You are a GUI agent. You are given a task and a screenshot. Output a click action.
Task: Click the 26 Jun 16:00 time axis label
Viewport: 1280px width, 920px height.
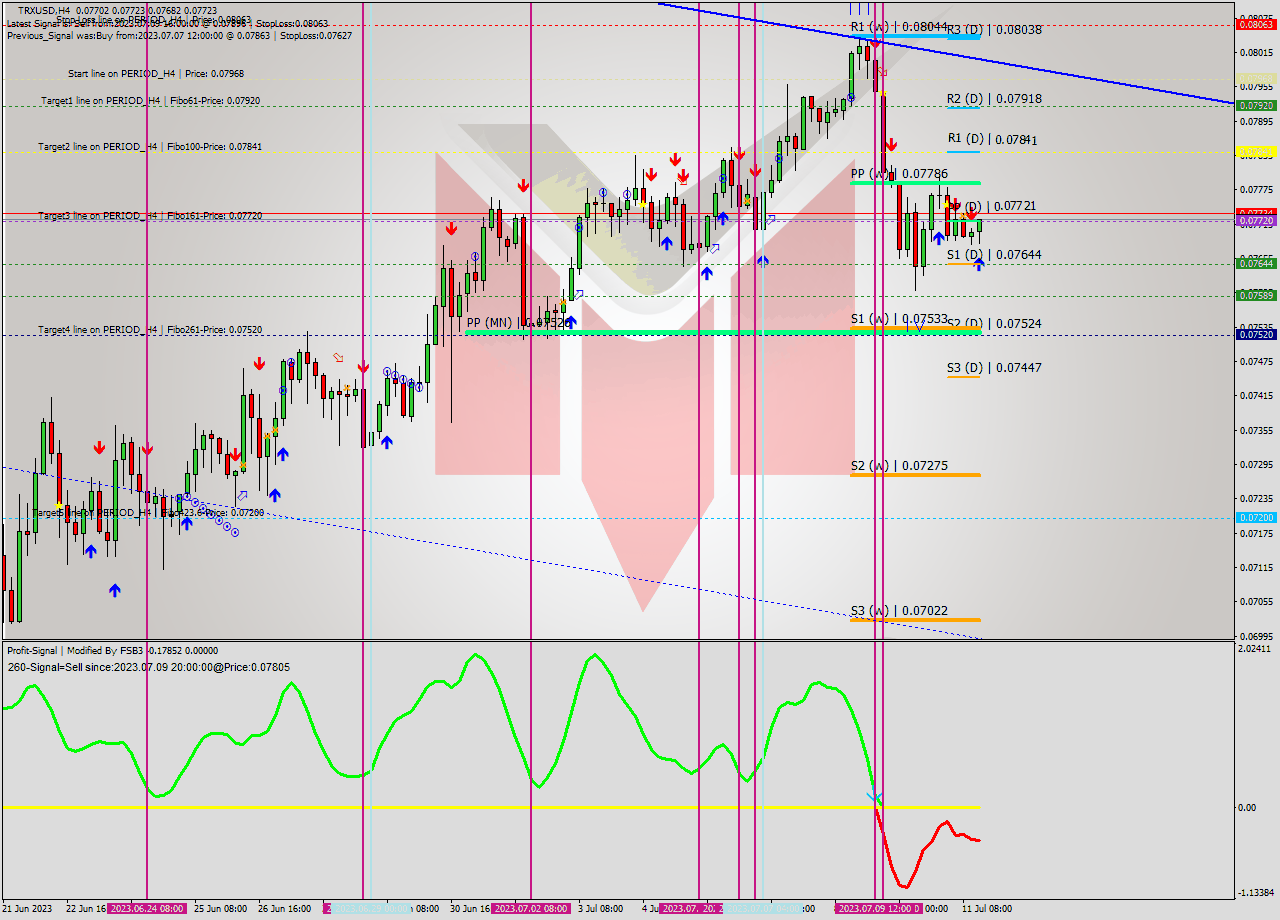point(284,909)
